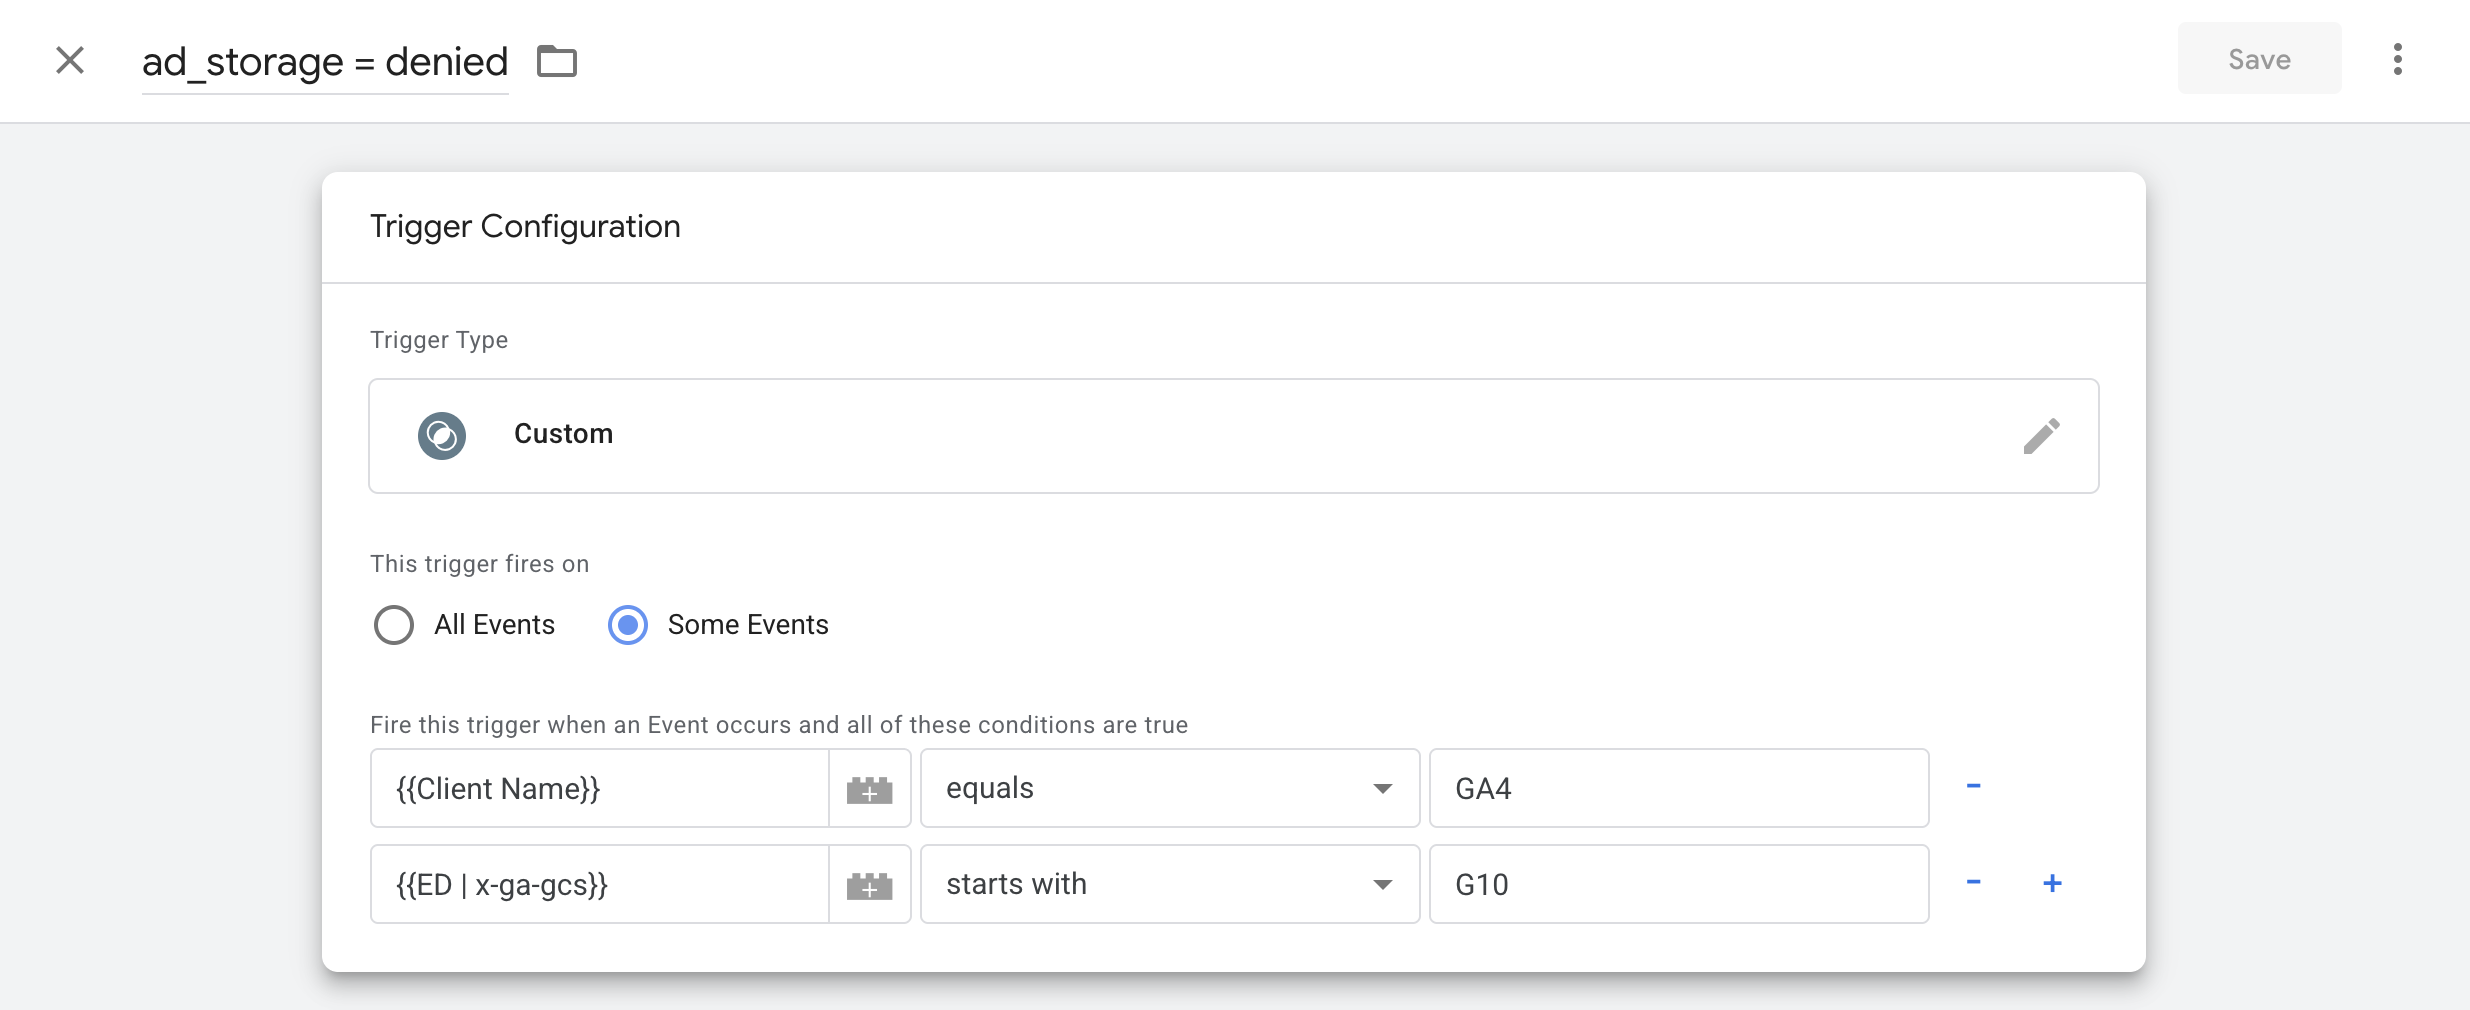Select the All Events radio button
2470x1010 pixels.
click(x=394, y=625)
